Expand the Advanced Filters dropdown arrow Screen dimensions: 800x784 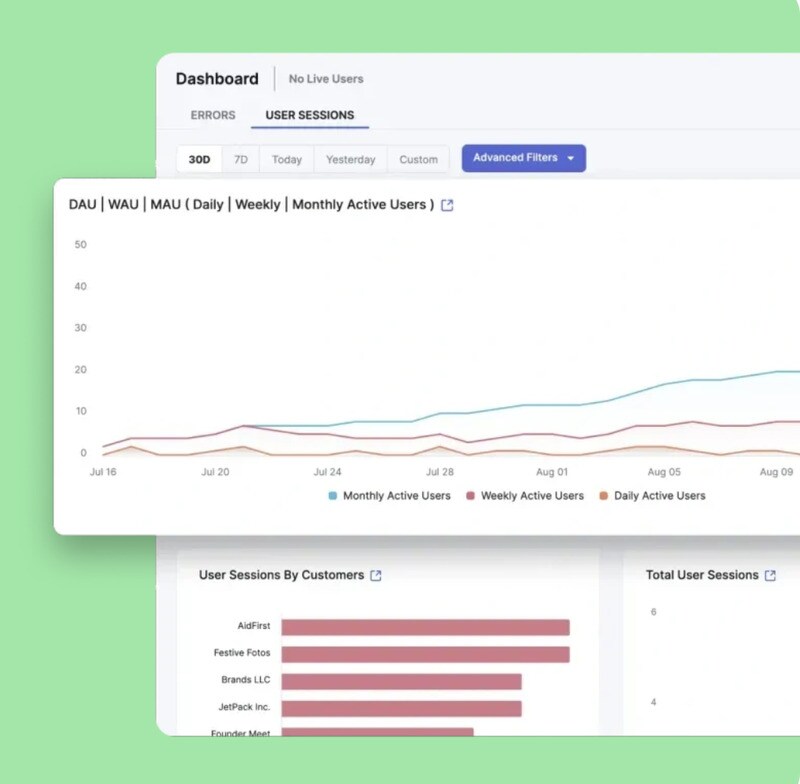point(570,159)
